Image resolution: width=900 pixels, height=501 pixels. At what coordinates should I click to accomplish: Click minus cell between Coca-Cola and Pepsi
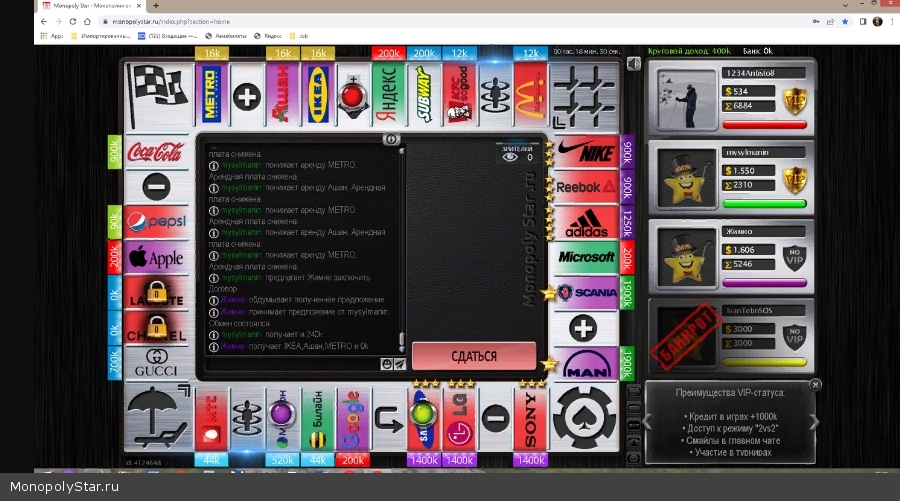156,187
